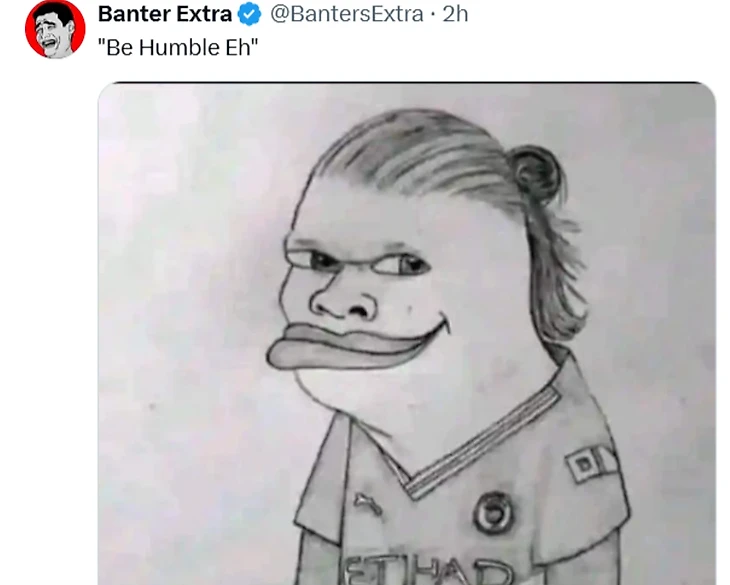Click the hair bun in the drawing
The height and width of the screenshot is (585, 730).
537,170
